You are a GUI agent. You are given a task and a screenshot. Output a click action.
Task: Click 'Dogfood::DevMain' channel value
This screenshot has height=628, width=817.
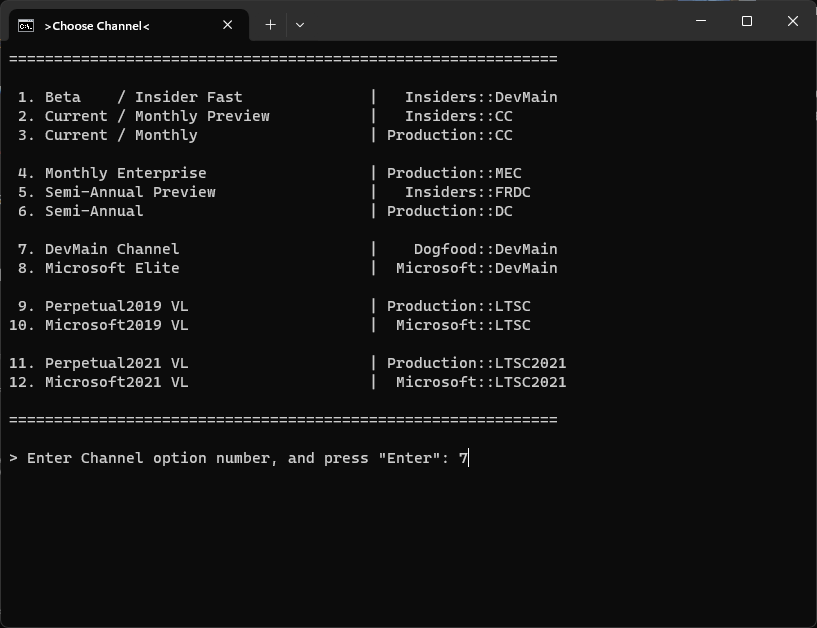pyautogui.click(x=486, y=249)
